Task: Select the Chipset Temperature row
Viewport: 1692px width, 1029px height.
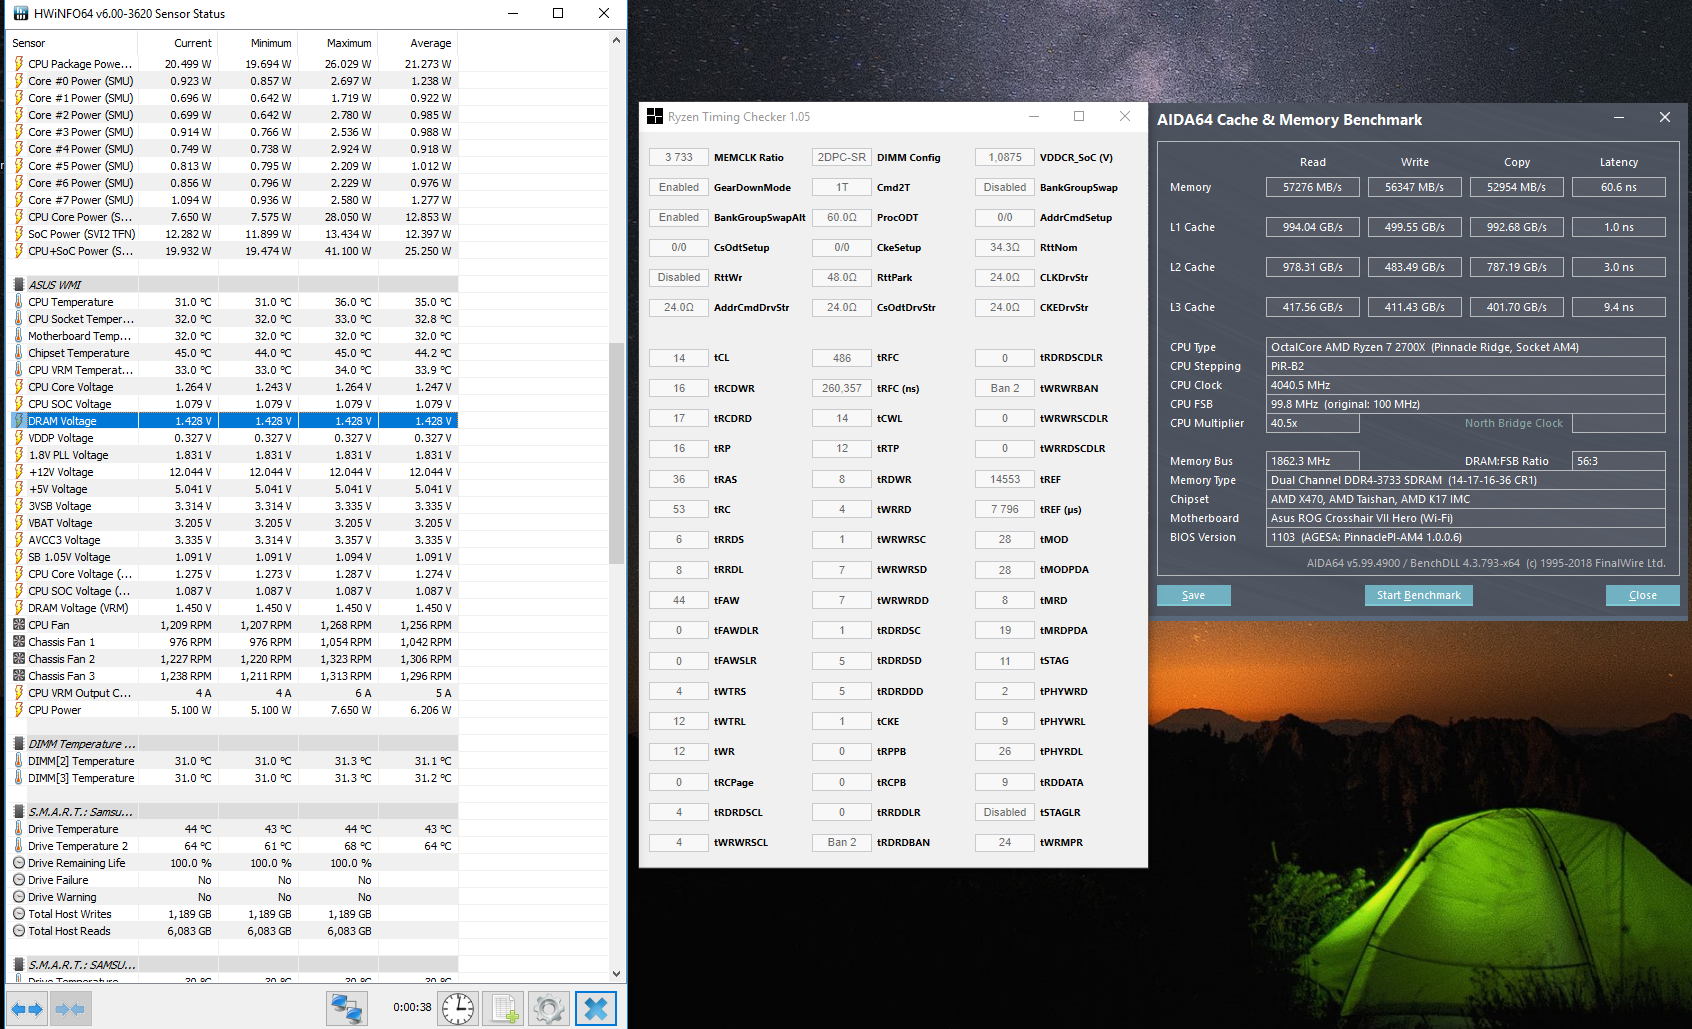Action: pyautogui.click(x=233, y=353)
